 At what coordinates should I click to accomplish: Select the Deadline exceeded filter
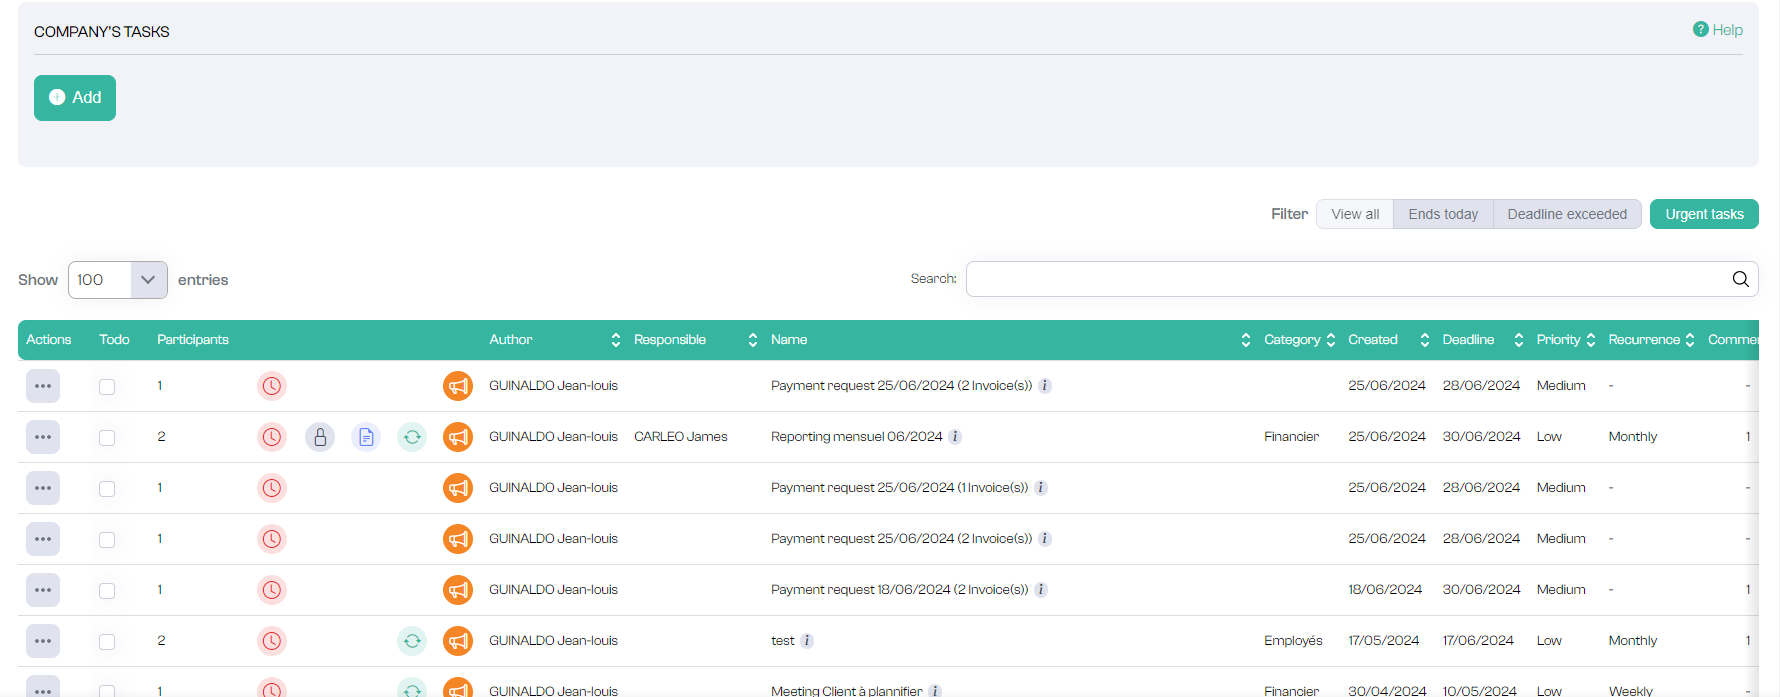click(1566, 214)
